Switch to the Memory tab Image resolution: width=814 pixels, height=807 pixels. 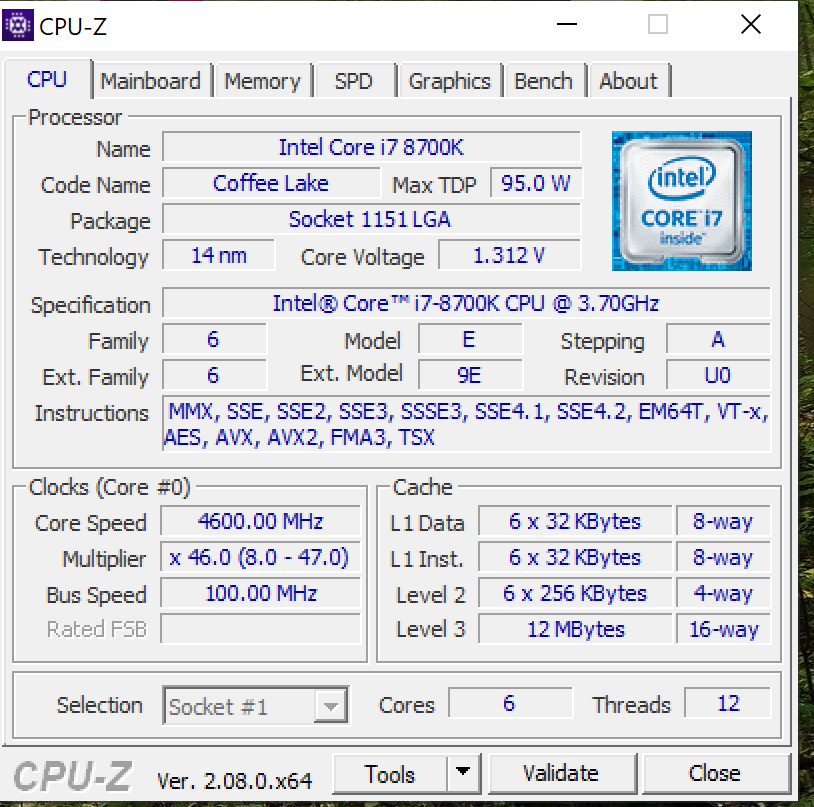click(262, 81)
